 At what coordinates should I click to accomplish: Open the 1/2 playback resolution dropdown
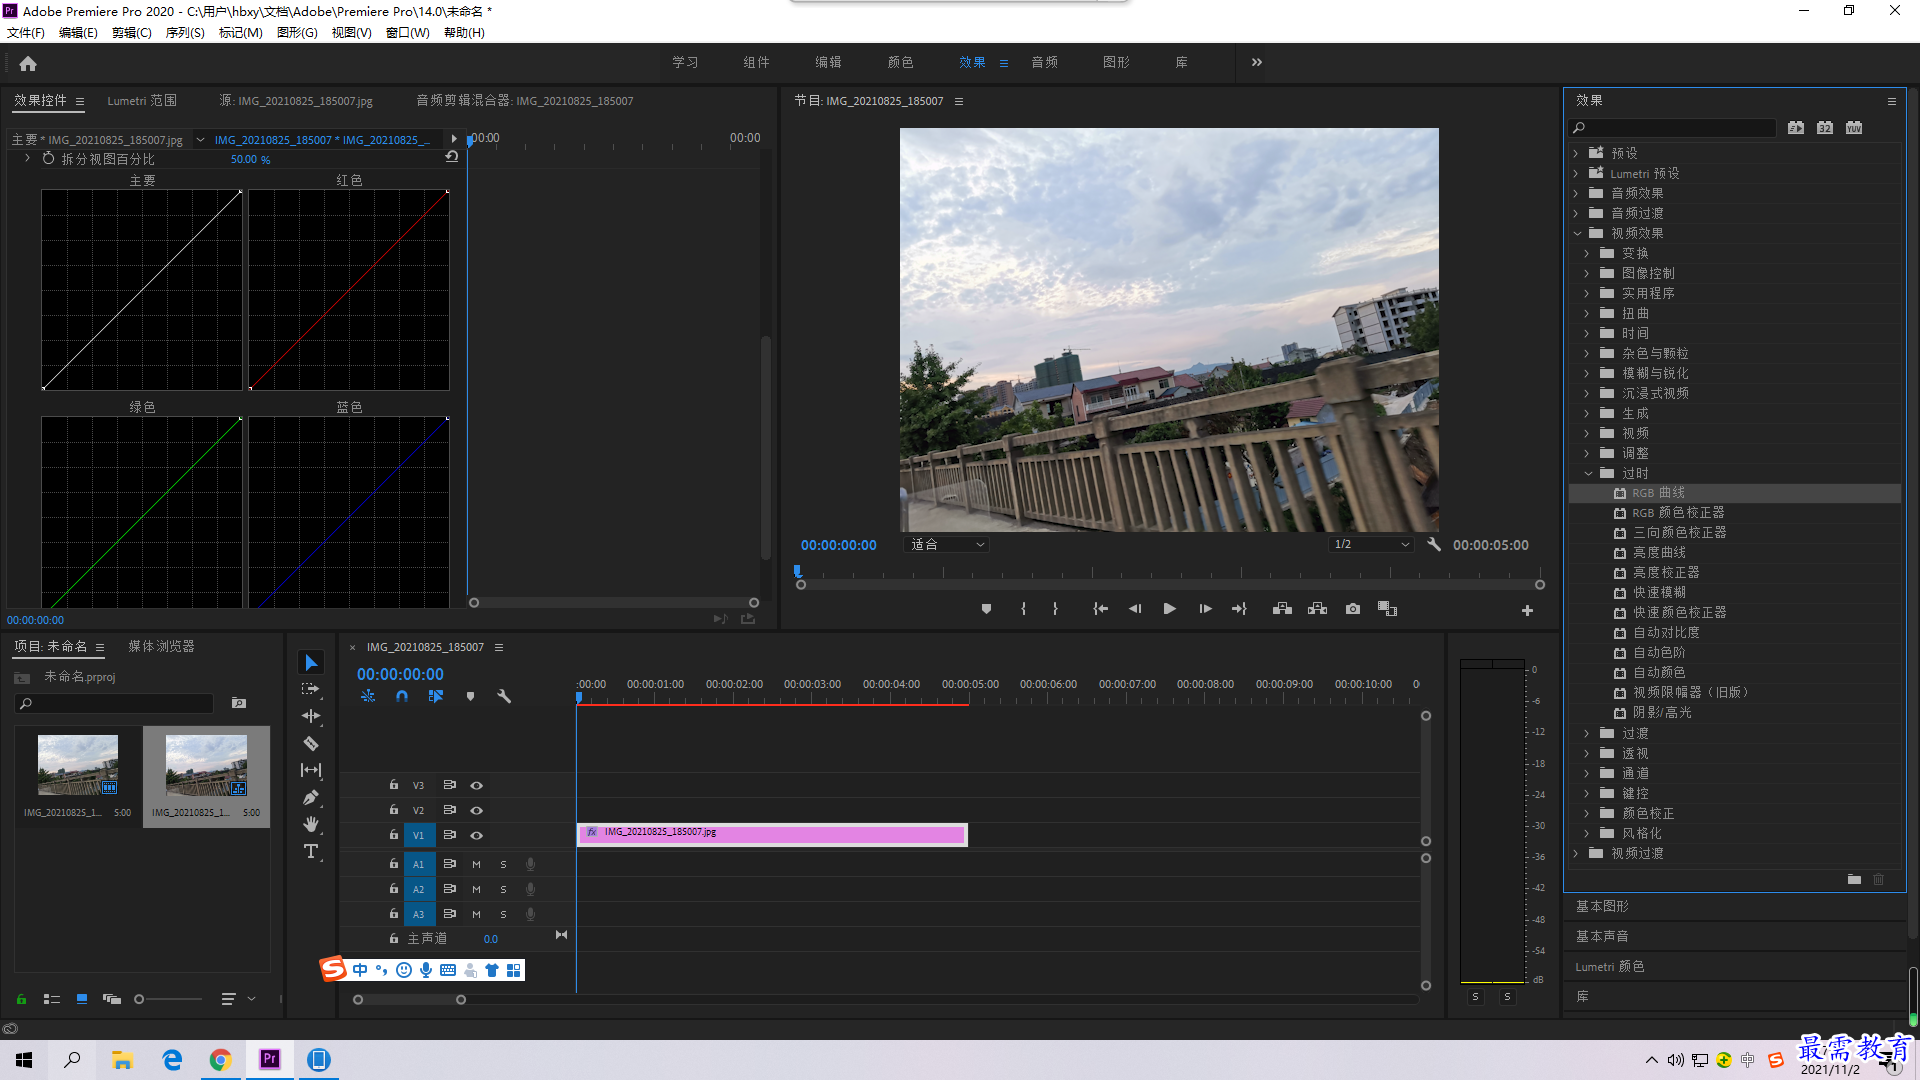pyautogui.click(x=1371, y=545)
